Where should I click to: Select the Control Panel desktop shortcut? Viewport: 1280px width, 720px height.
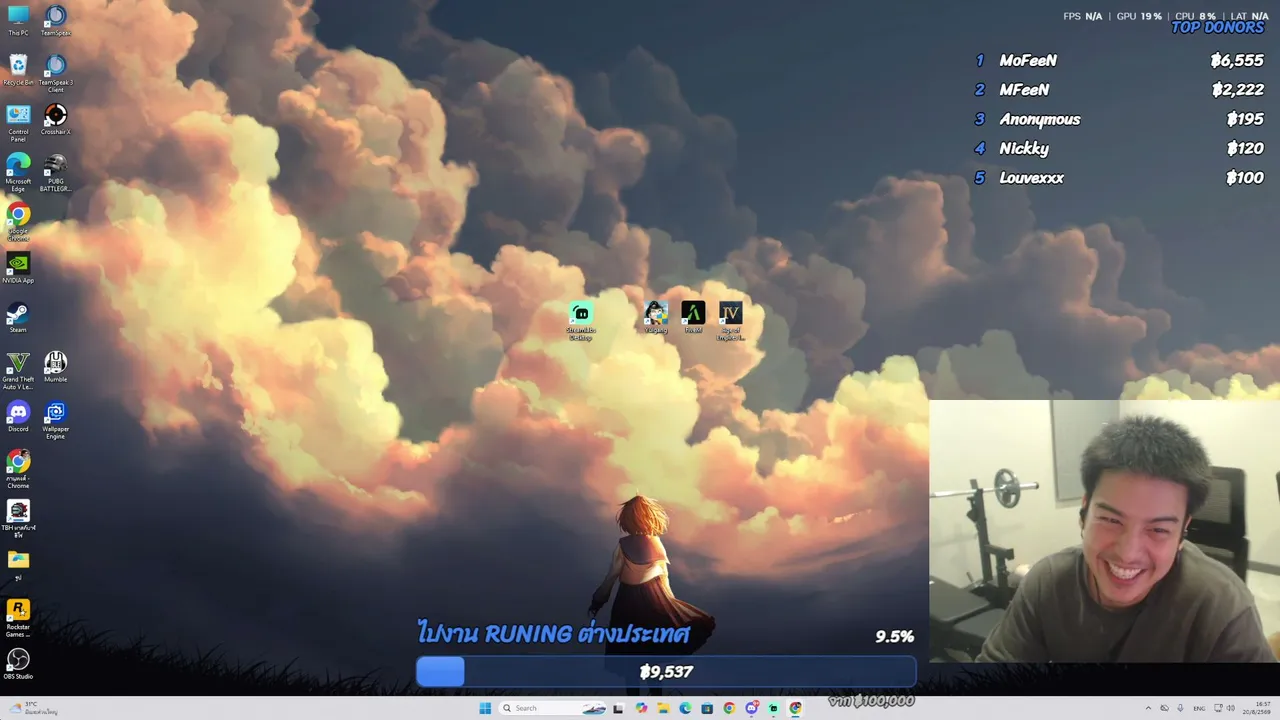(18, 122)
